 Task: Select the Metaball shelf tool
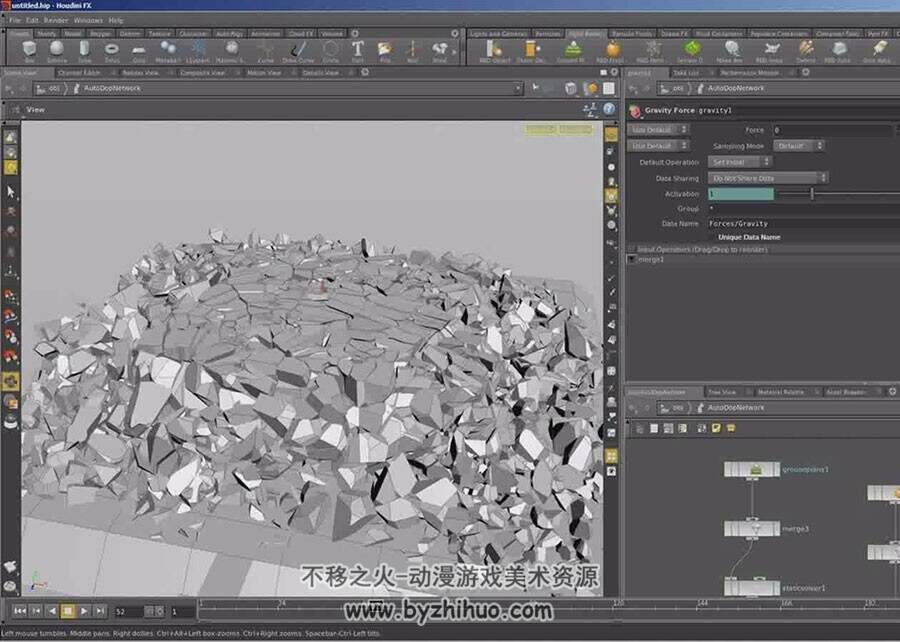[x=168, y=51]
